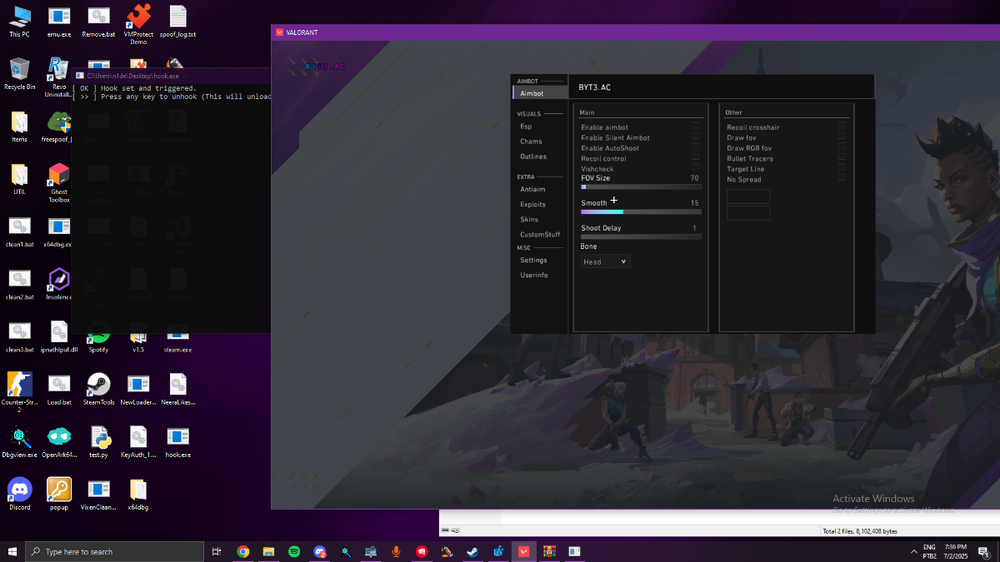Open the SteamTools desktop icon

98,385
